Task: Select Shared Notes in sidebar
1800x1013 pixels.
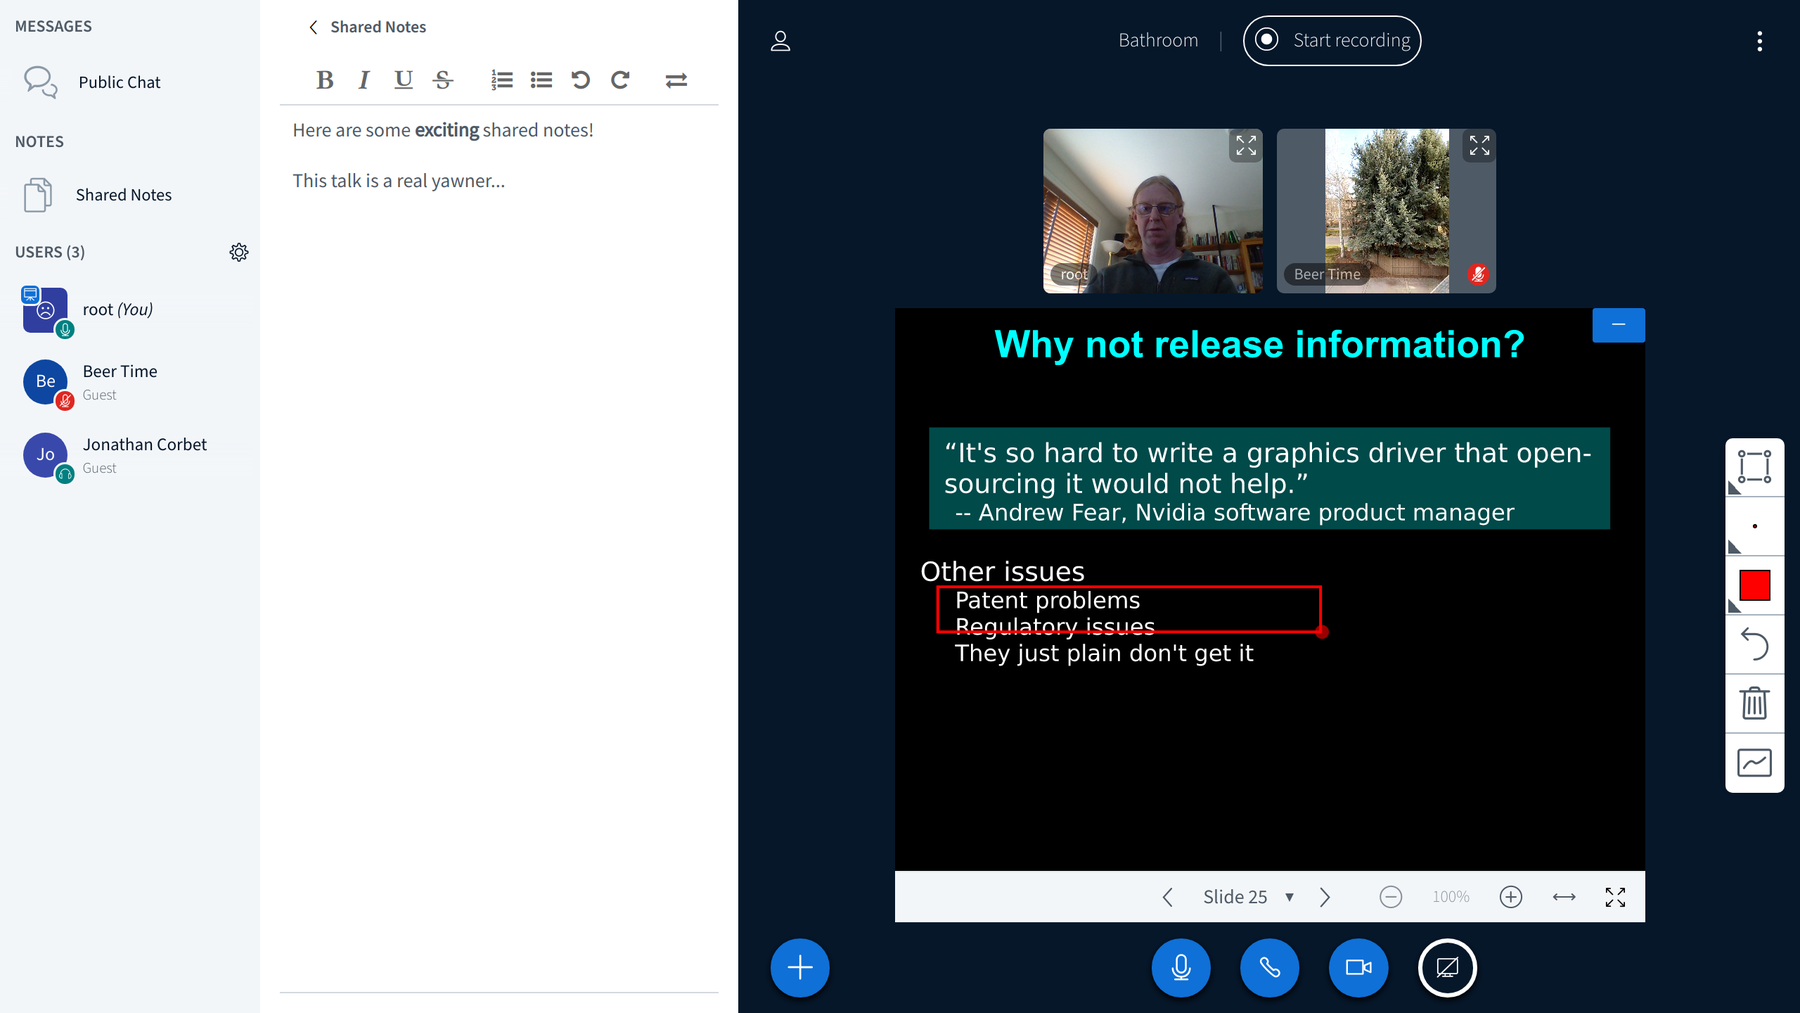Action: 123,195
